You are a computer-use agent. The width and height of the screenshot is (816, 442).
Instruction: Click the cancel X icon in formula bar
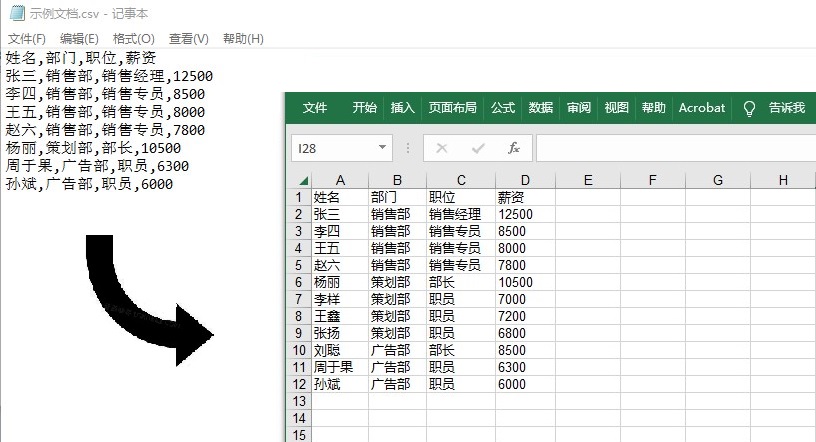(441, 148)
